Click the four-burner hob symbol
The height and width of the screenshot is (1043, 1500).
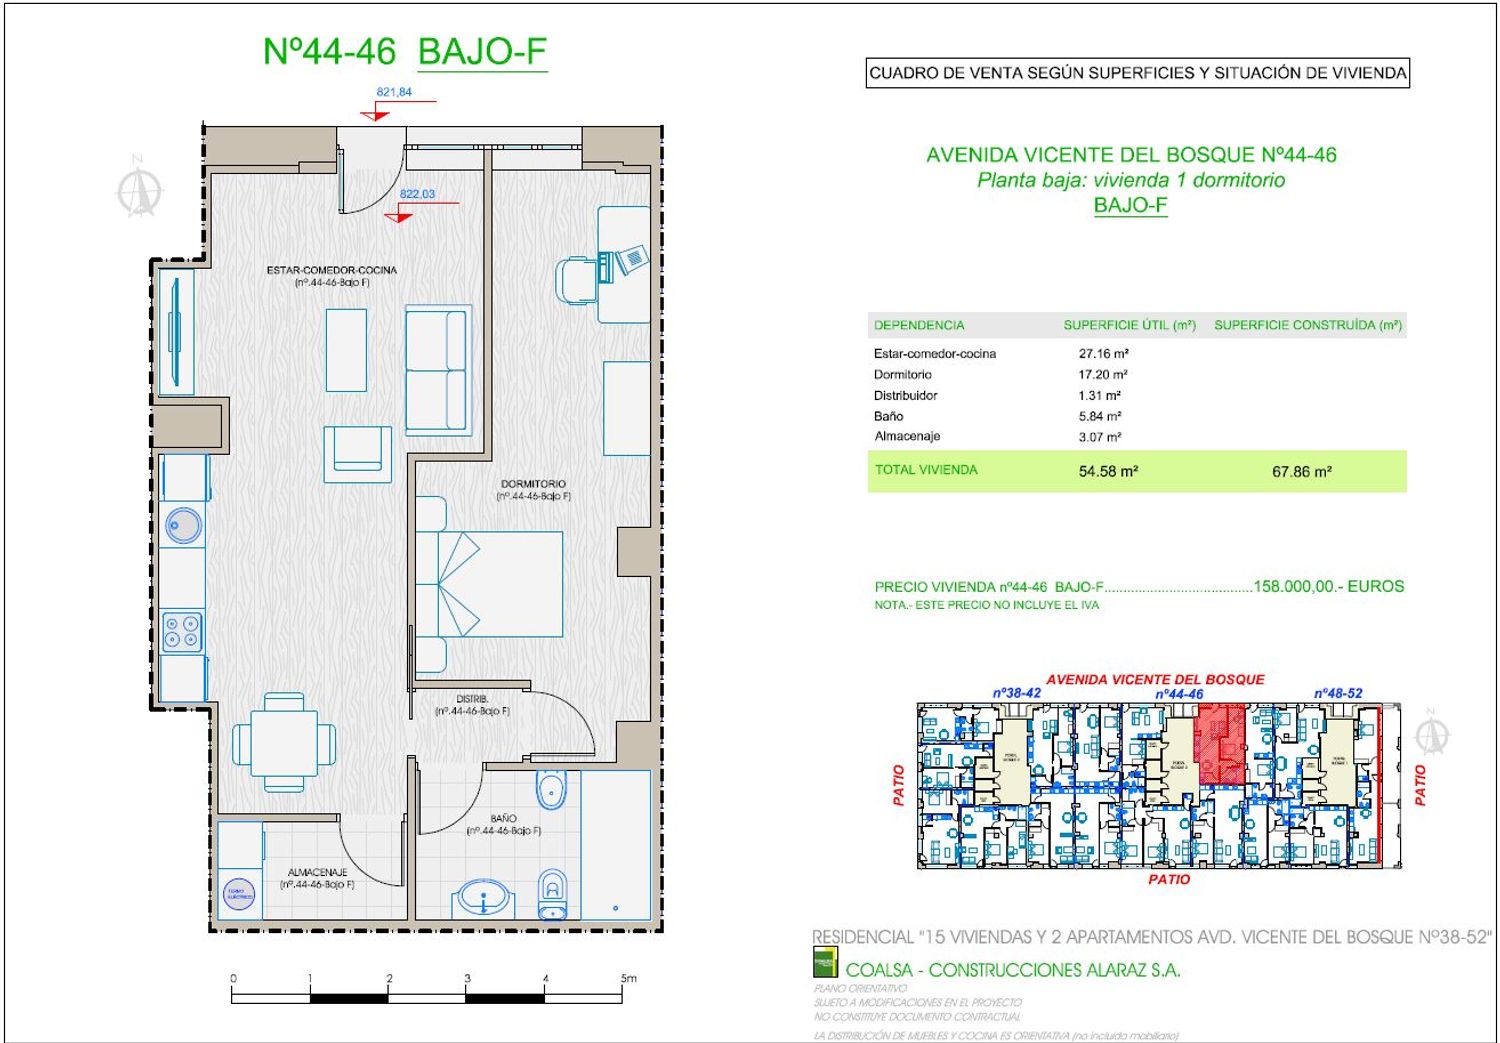point(183,630)
